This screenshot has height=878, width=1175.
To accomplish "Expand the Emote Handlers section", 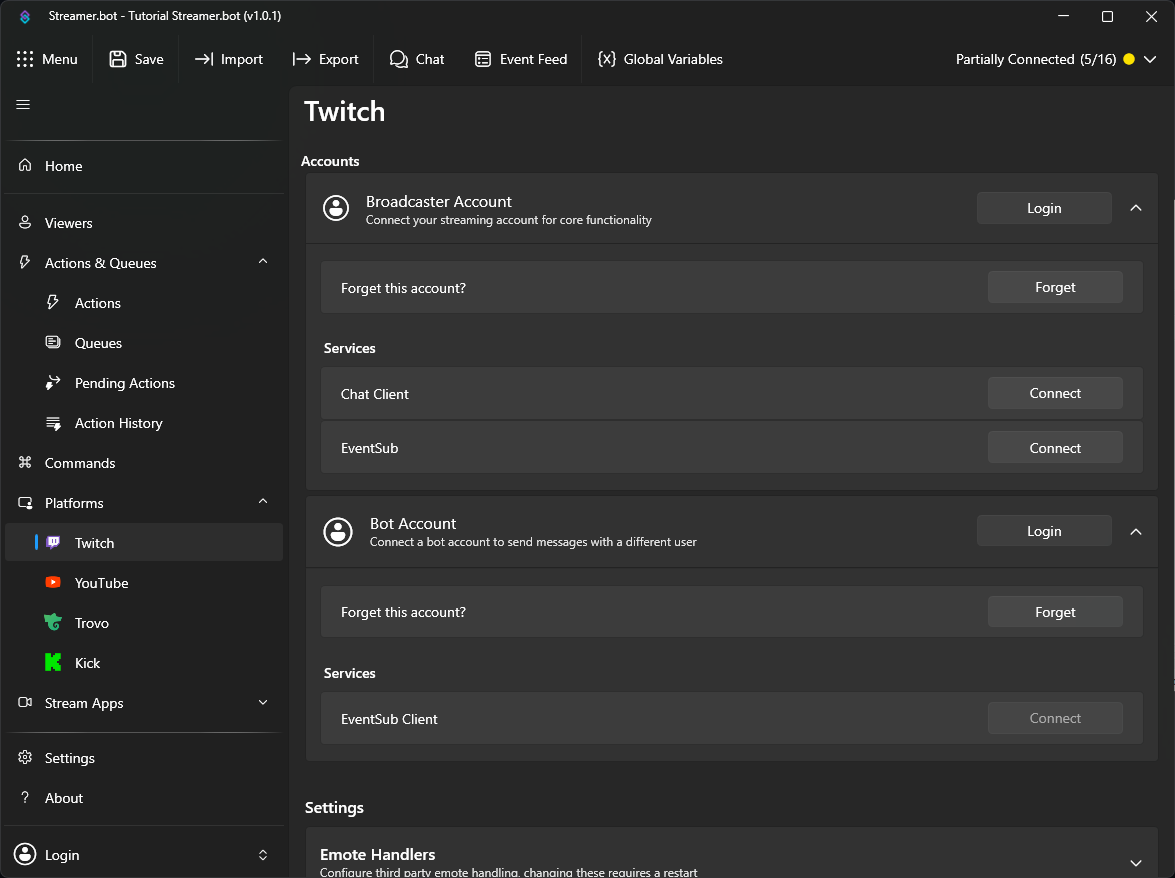I will pos(1135,862).
